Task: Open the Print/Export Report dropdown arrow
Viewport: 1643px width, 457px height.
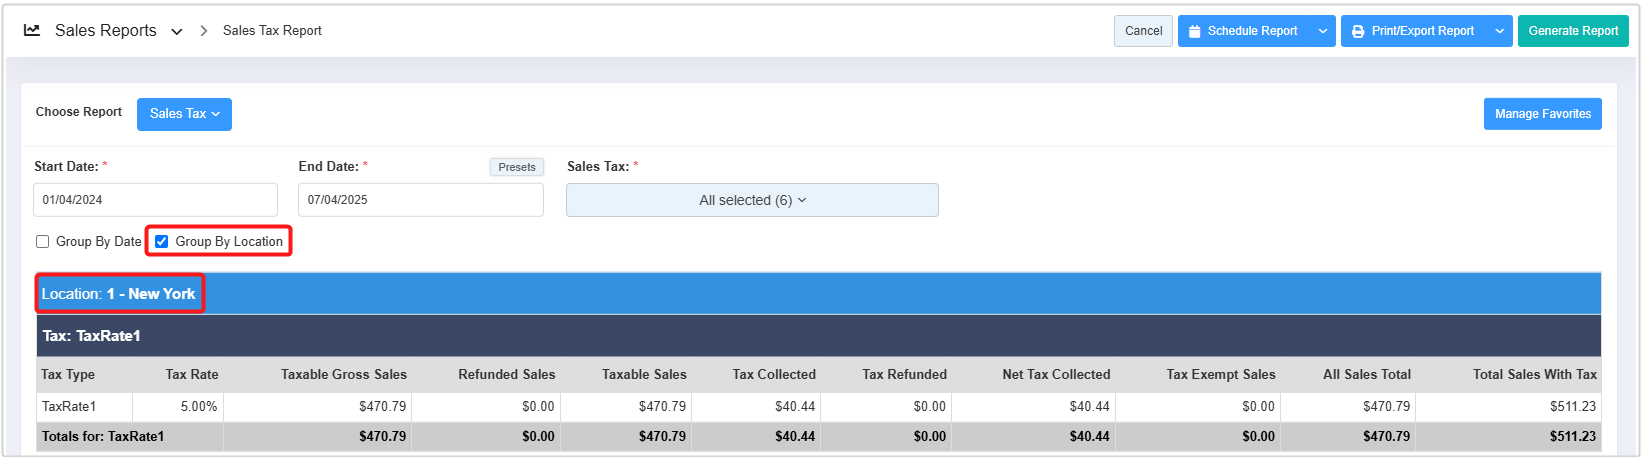Action: [x=1499, y=31]
